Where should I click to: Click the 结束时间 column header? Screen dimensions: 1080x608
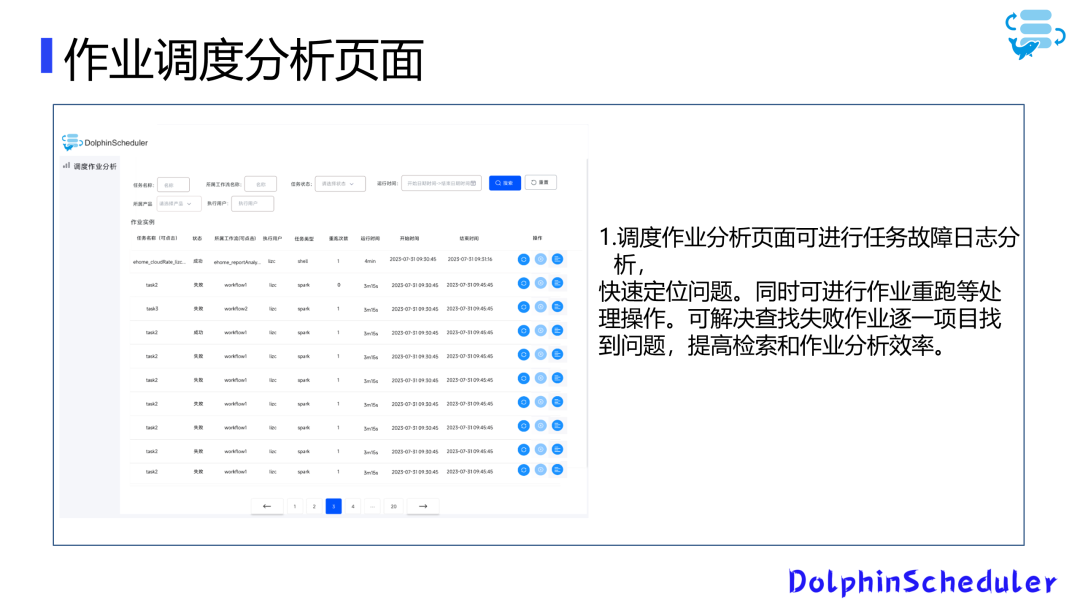pos(469,238)
